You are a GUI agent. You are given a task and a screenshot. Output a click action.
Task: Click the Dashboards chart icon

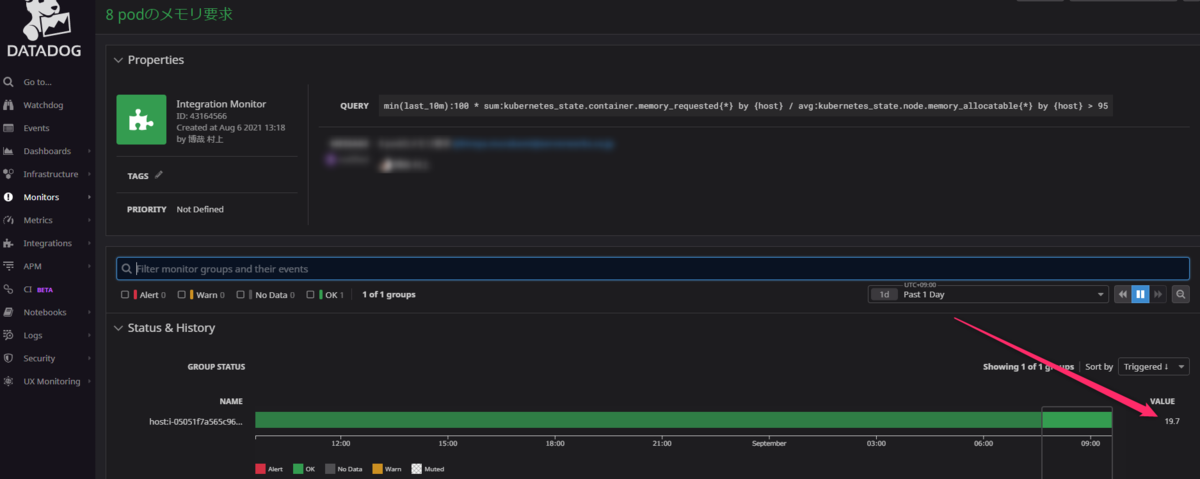(8, 151)
